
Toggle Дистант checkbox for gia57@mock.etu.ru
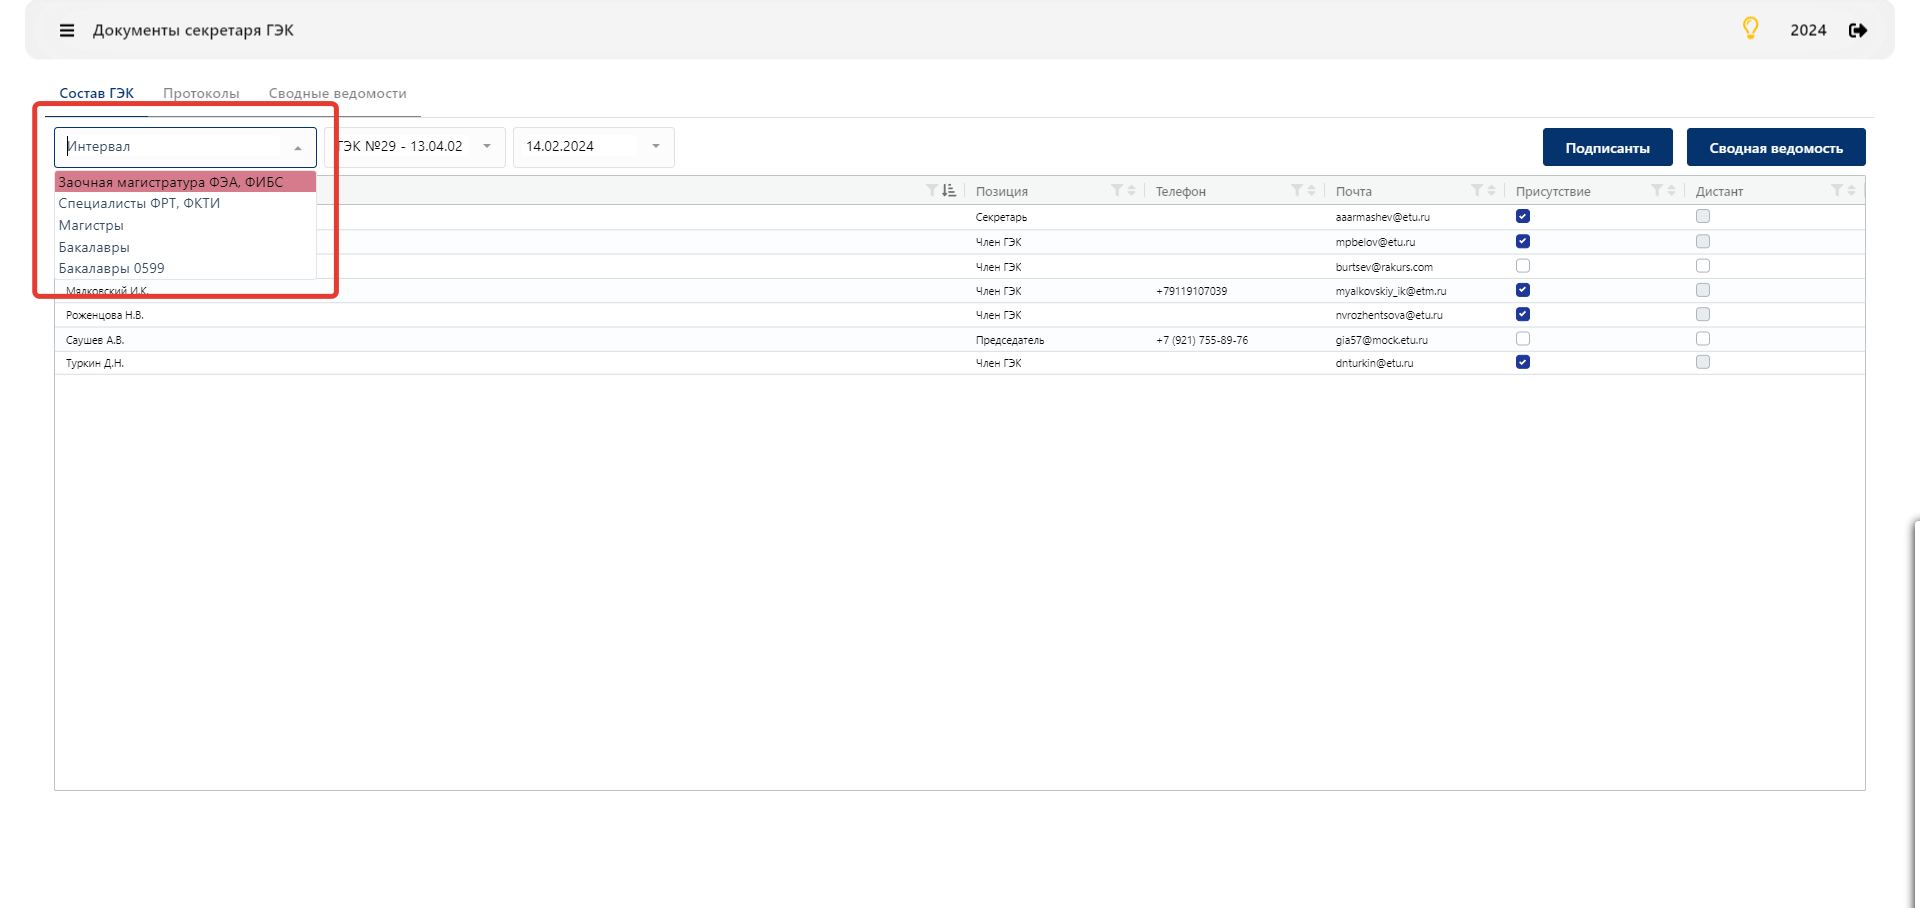point(1703,339)
